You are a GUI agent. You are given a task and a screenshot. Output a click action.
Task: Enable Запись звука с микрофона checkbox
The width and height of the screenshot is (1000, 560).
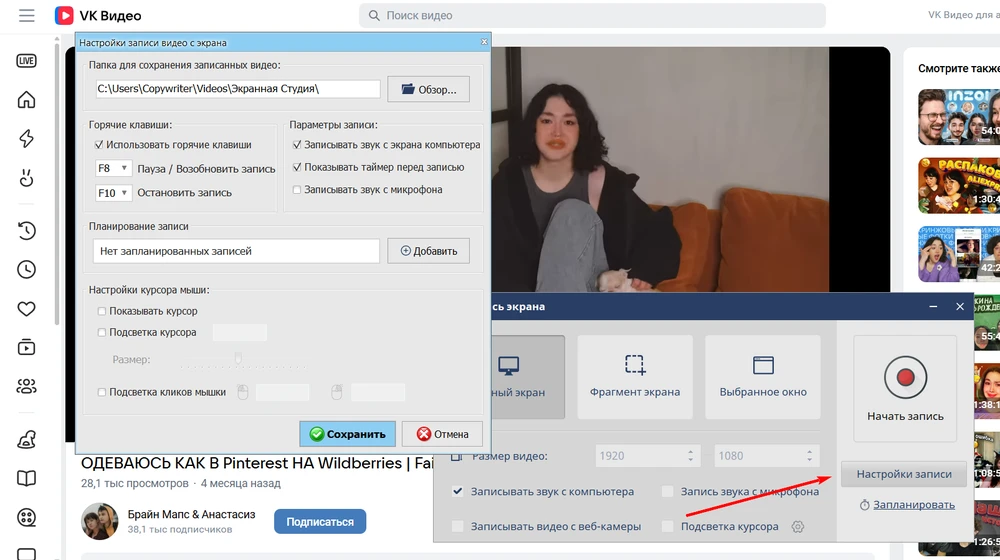point(667,492)
